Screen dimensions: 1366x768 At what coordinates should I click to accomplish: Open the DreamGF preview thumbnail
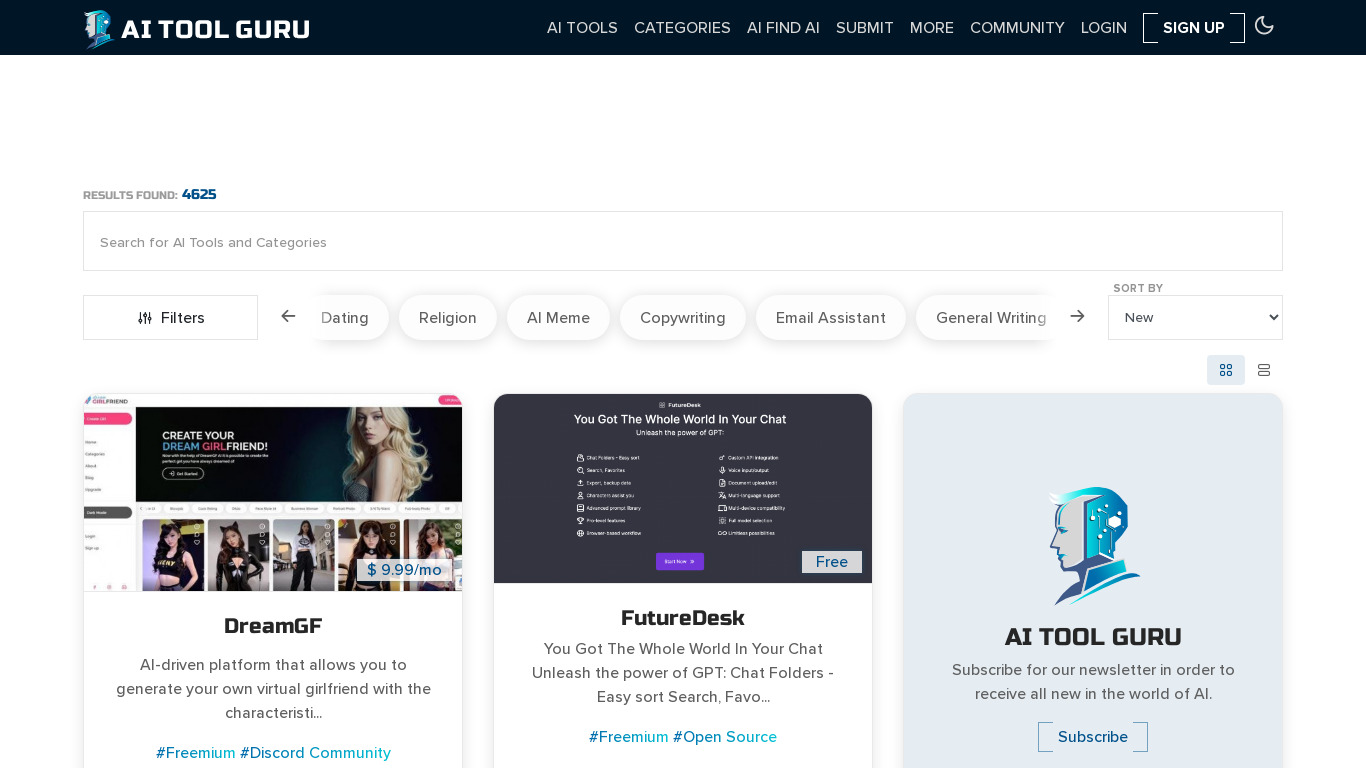[273, 493]
